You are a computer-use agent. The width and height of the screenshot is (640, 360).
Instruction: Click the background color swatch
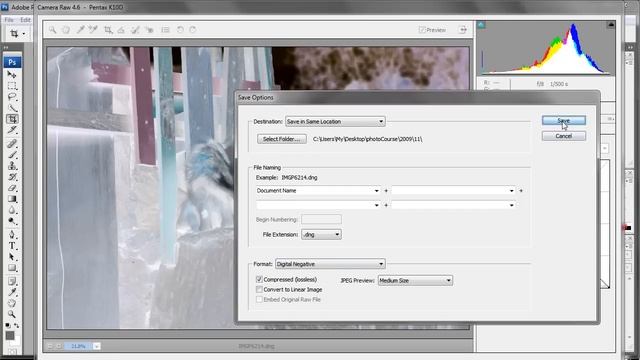click(x=16, y=341)
